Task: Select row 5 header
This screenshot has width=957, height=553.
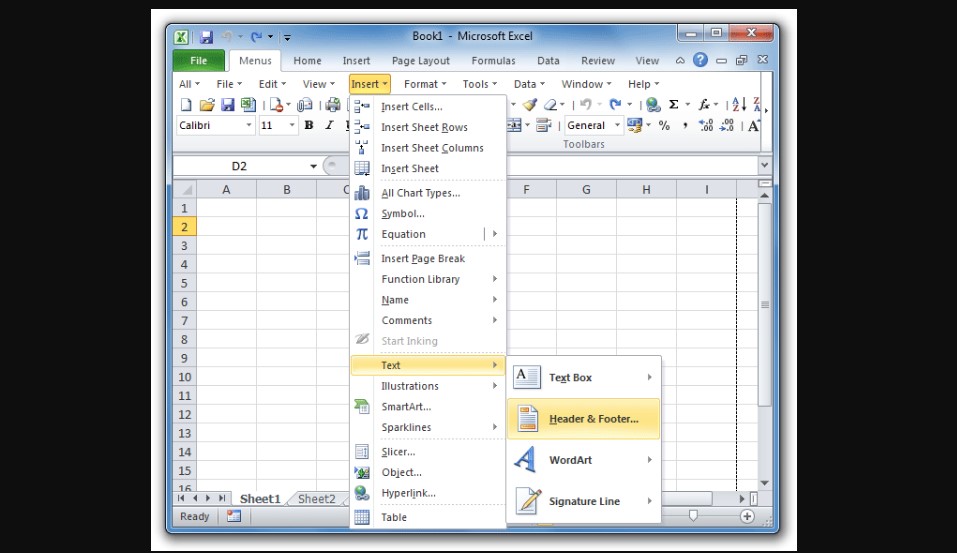Action: 184,283
